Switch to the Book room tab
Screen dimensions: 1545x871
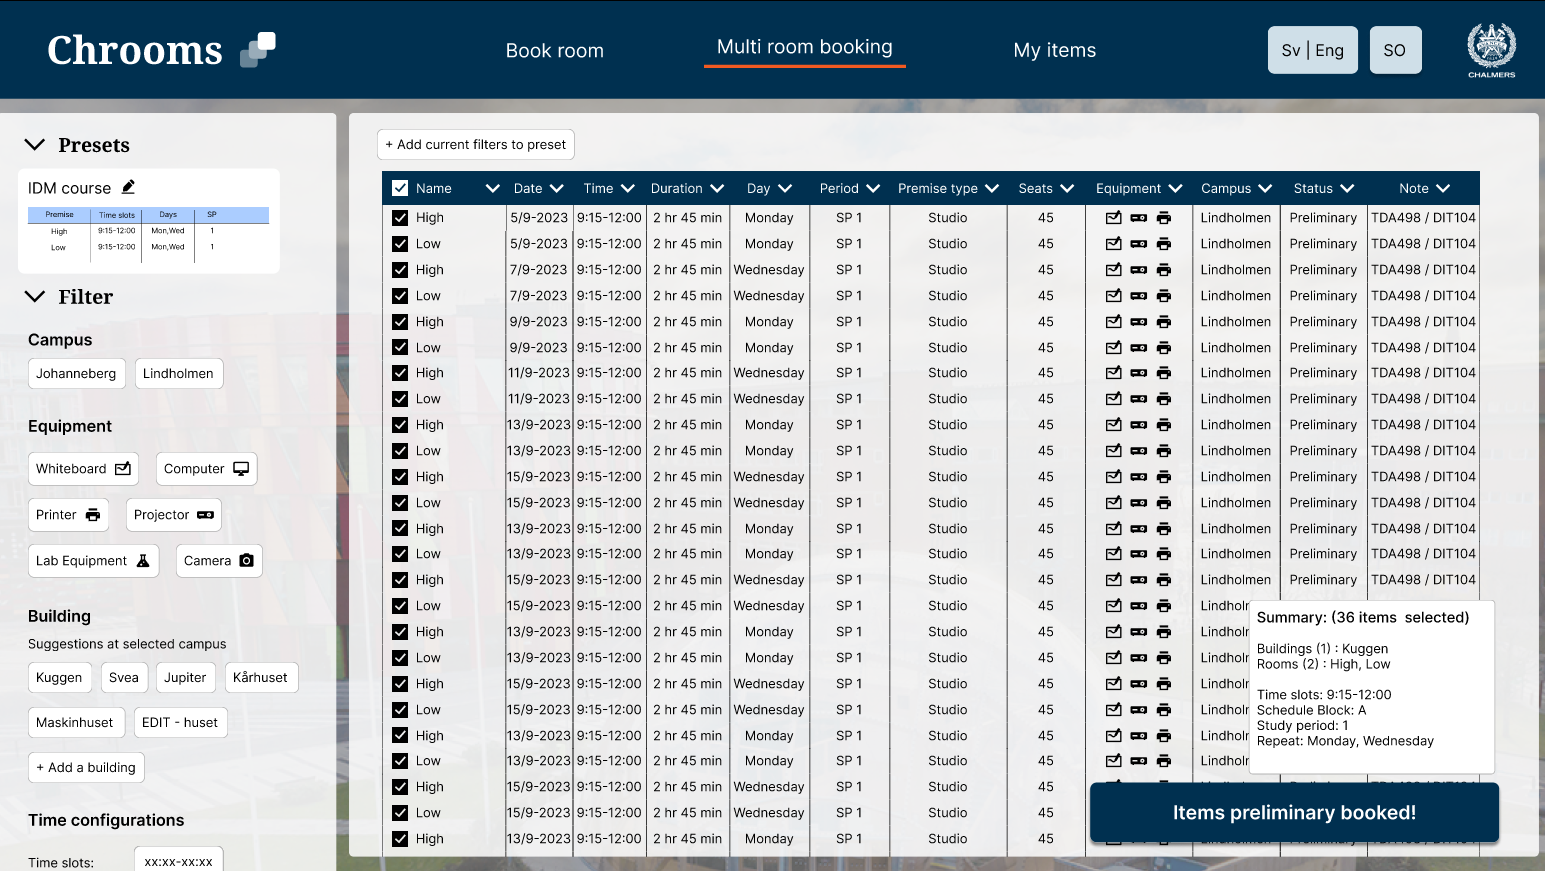point(554,50)
